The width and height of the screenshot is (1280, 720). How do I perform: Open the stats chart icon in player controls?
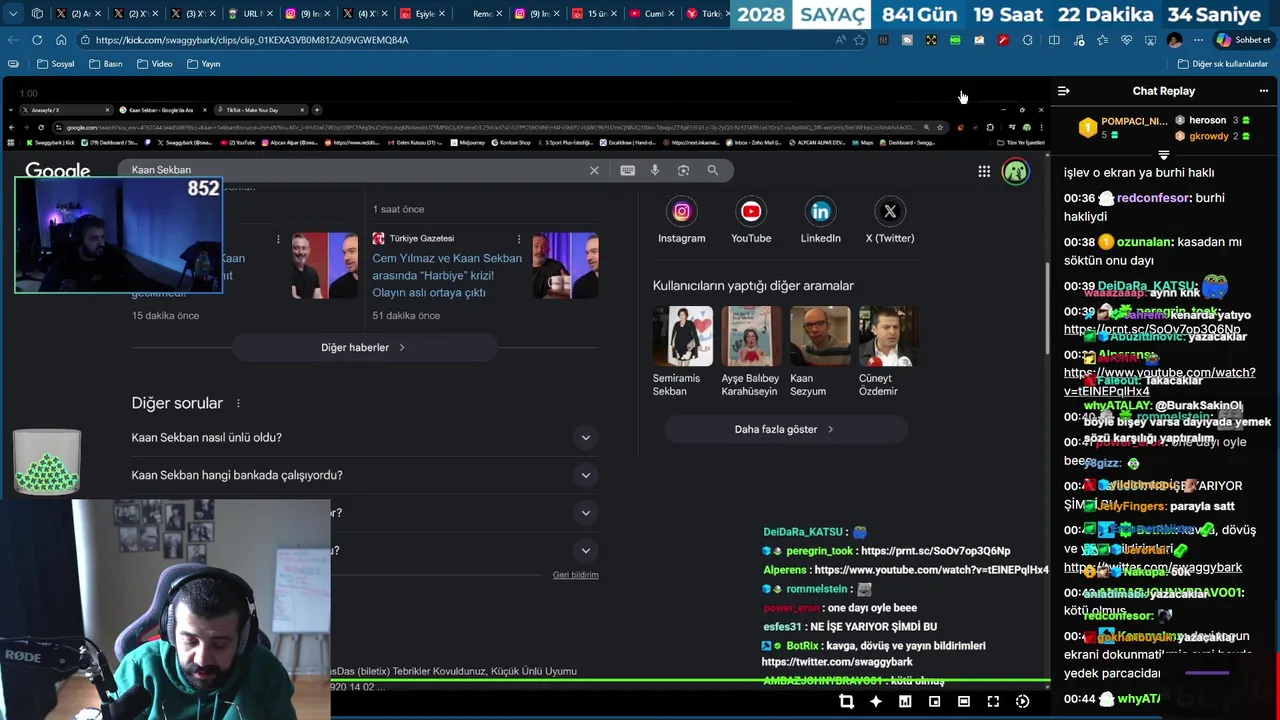(905, 702)
